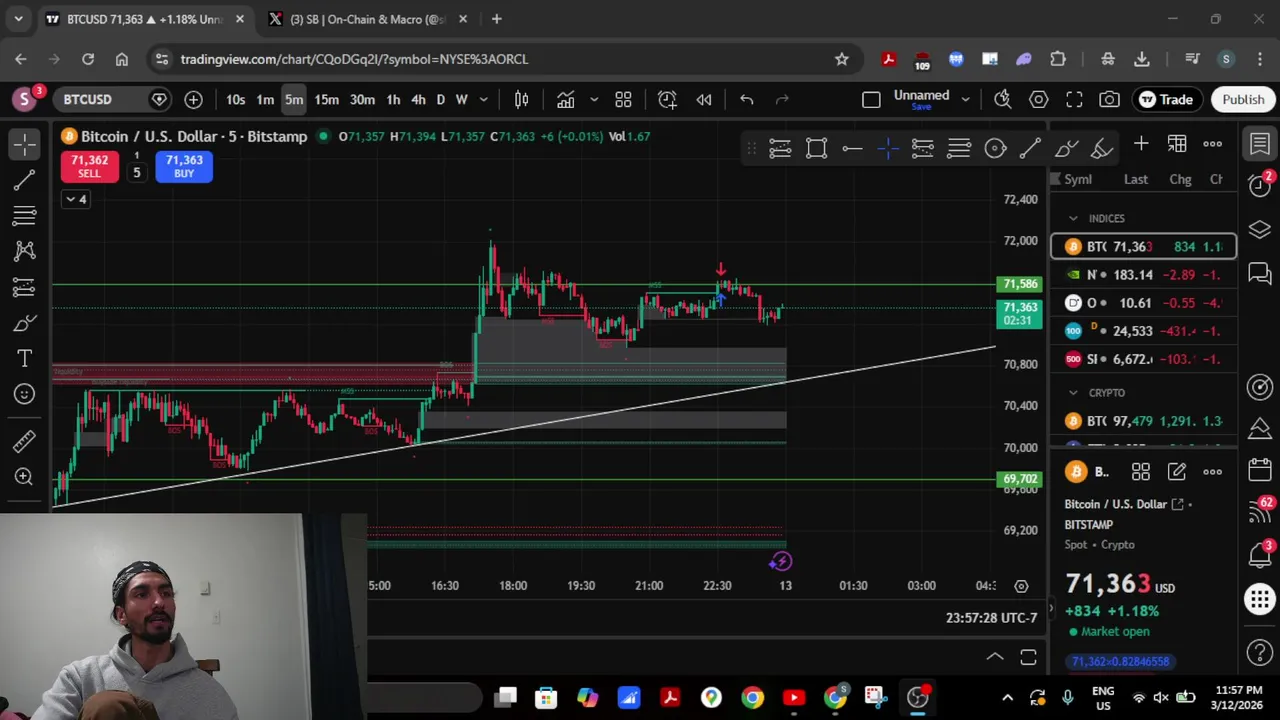
Task: Switch to the 1h timeframe
Action: coord(393,99)
